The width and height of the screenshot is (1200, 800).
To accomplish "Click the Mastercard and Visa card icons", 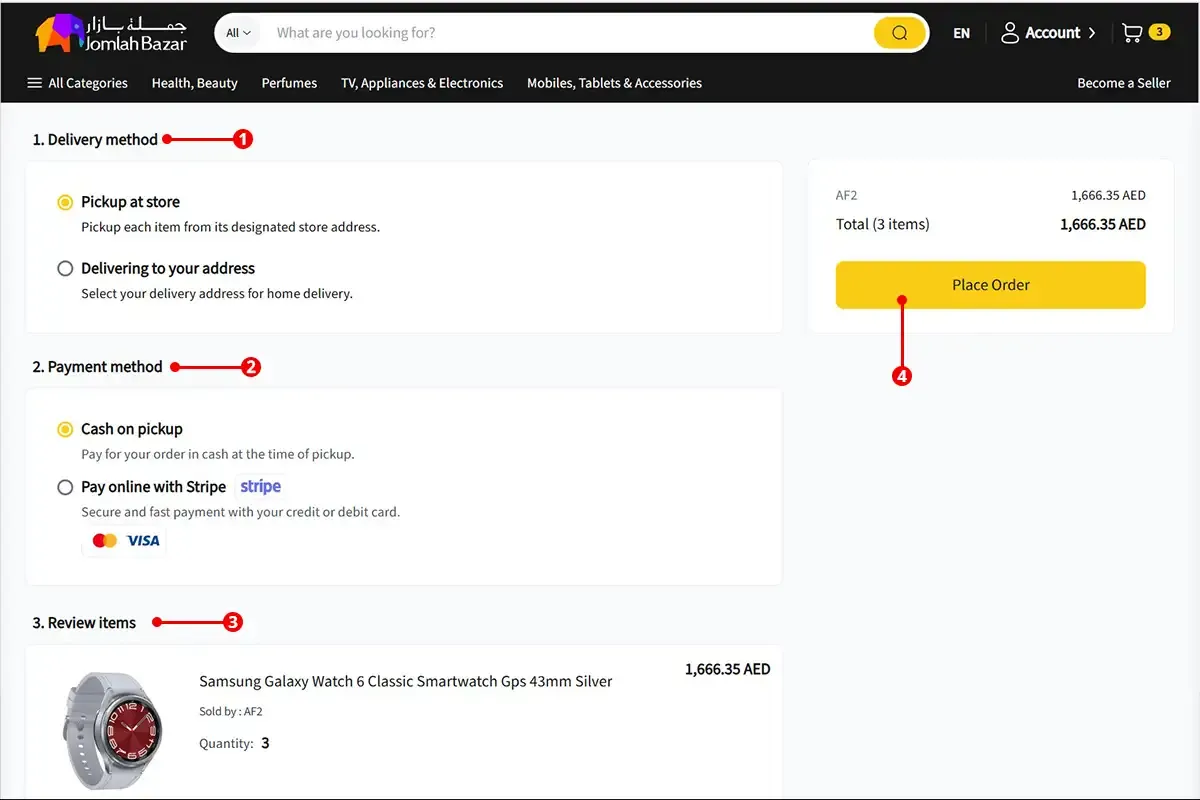I will click(125, 541).
